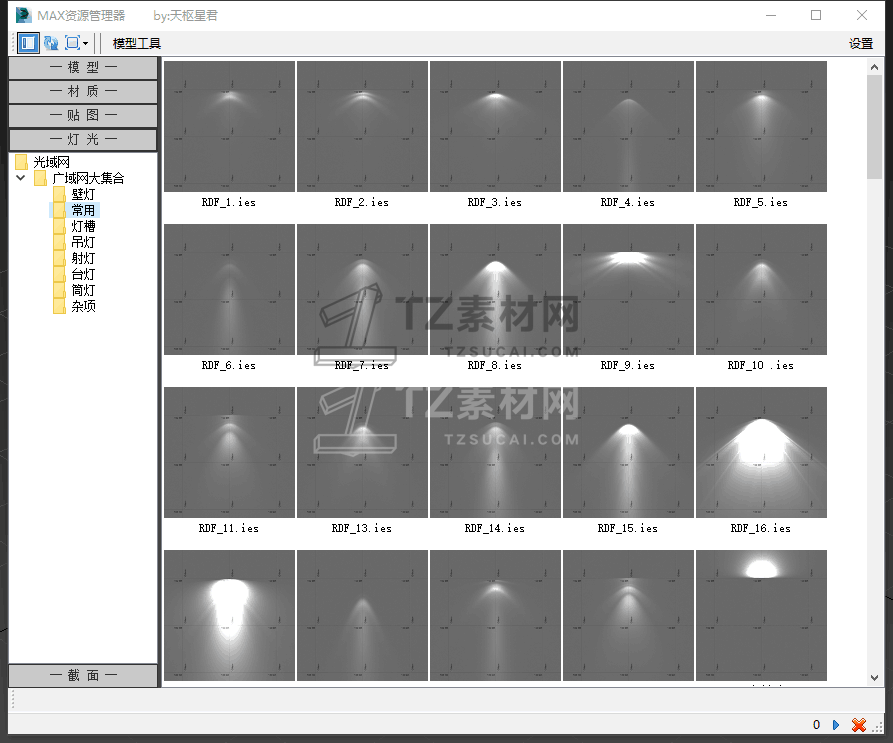Collapse the 广域网大集合 tree node
893x743 pixels.
[x=21, y=178]
